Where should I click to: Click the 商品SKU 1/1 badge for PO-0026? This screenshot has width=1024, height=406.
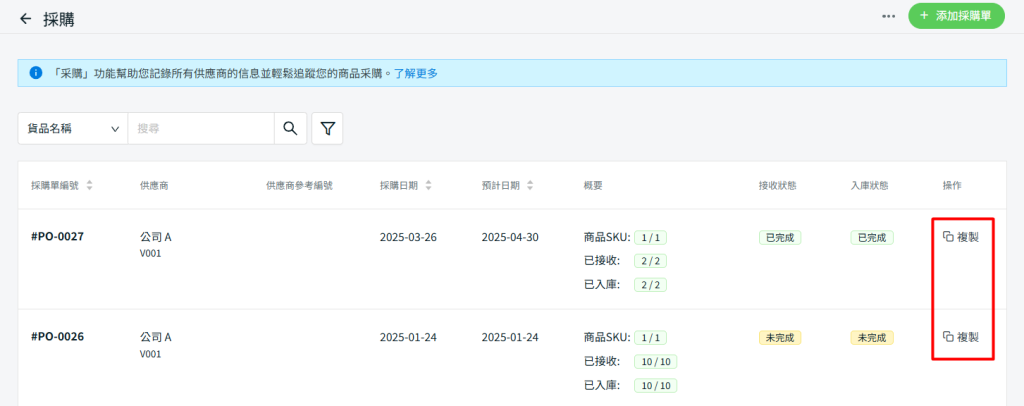(x=651, y=338)
